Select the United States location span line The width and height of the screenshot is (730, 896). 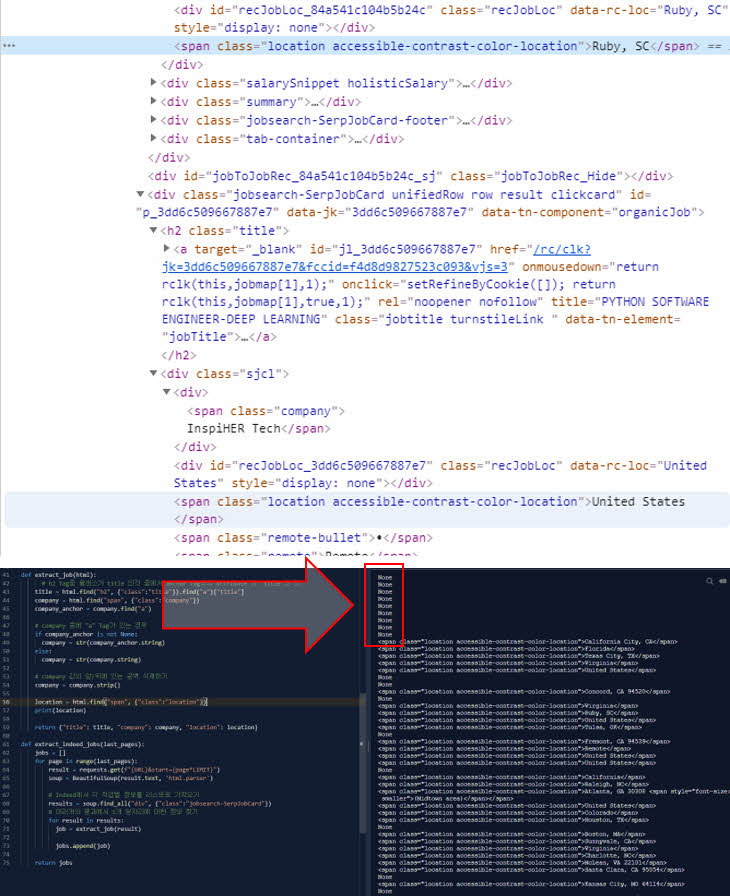click(367, 510)
